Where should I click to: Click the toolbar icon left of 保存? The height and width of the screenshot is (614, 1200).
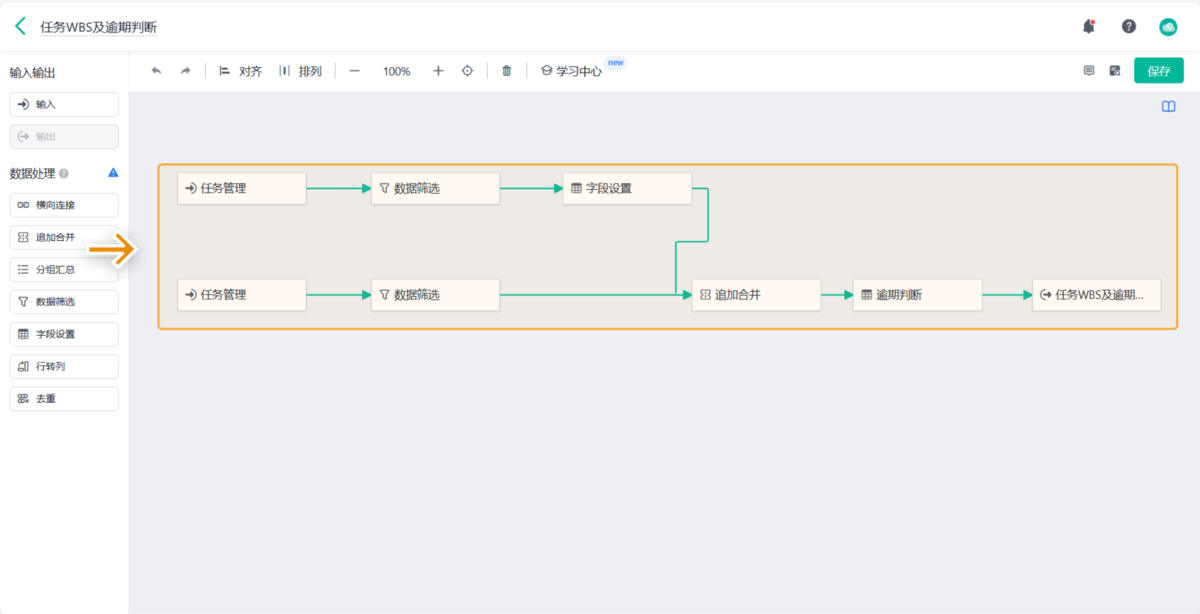tap(1115, 71)
